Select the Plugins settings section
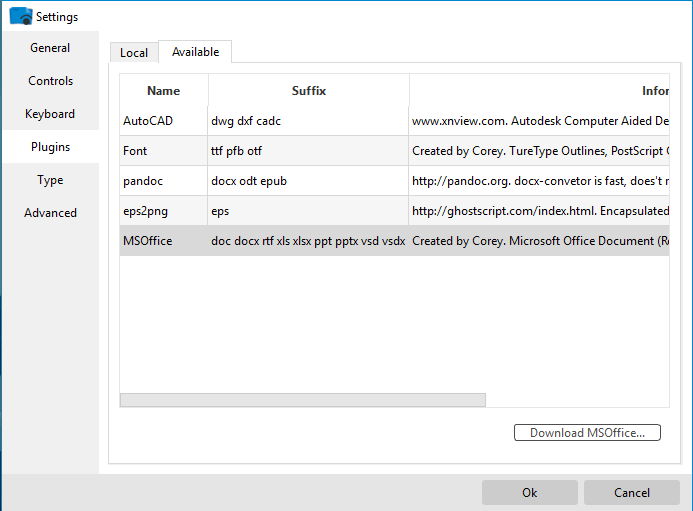The image size is (693, 511). 50,147
